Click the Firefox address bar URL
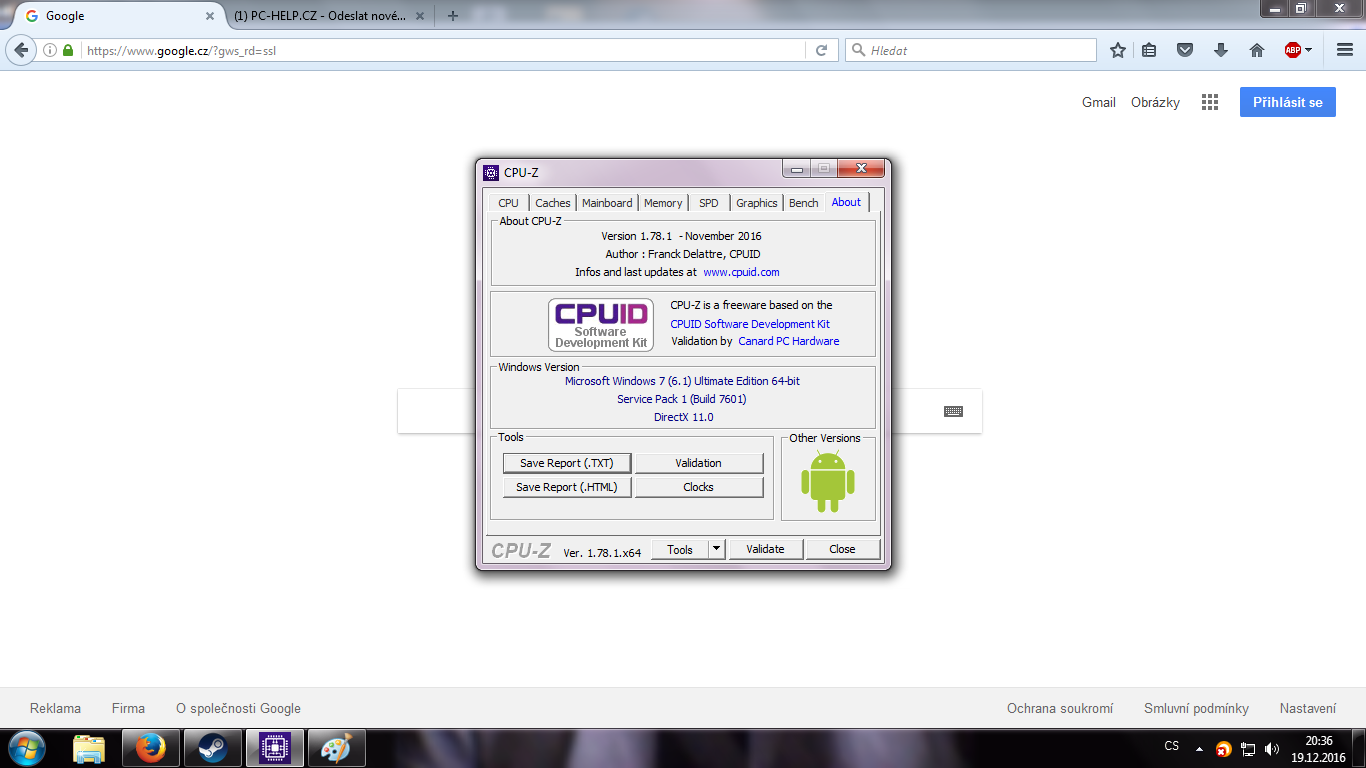The width and height of the screenshot is (1366, 768). coord(444,50)
